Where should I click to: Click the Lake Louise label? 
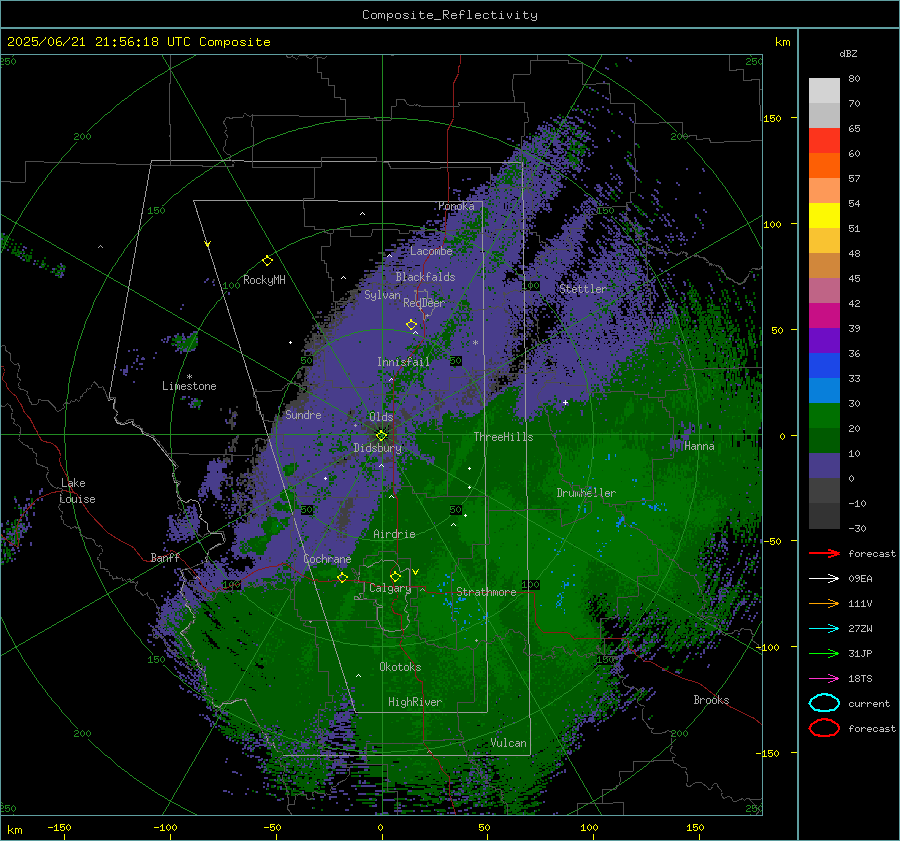77,491
